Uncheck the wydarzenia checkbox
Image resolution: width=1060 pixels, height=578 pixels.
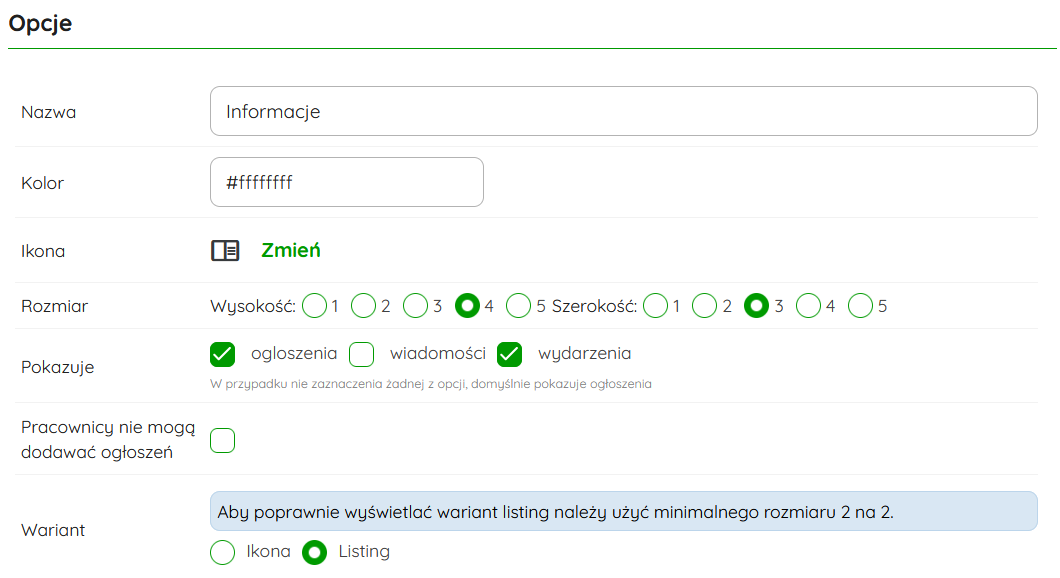click(510, 354)
